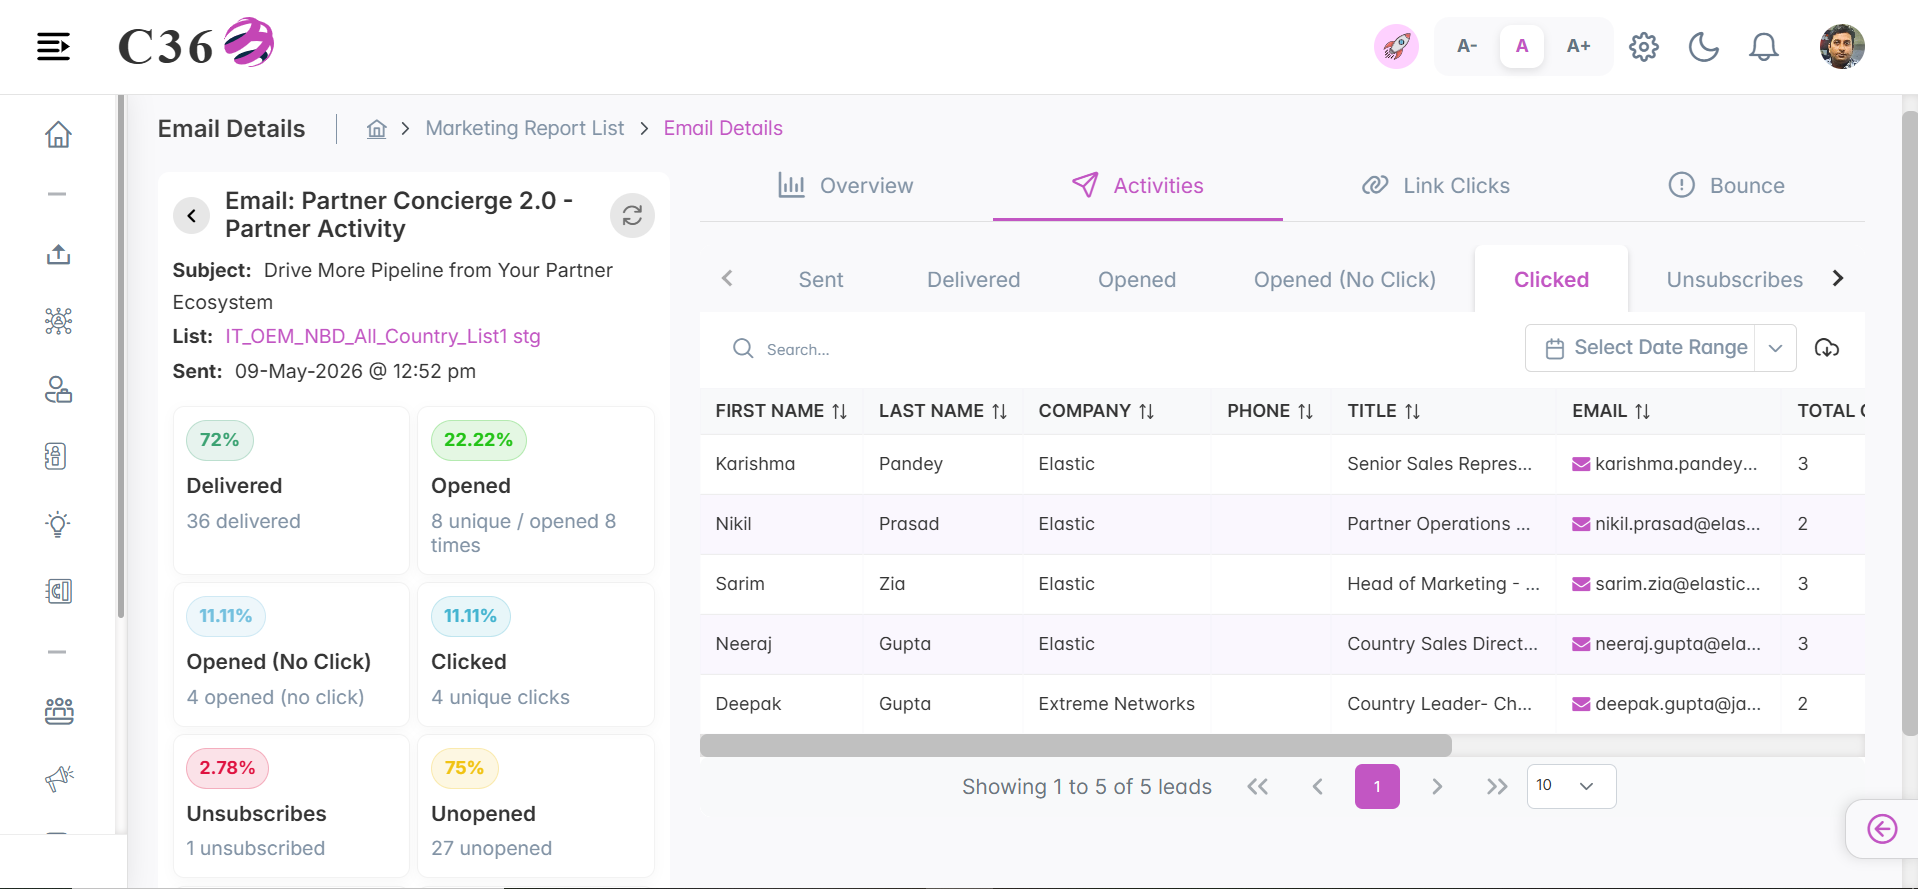
Task: Open the home icon in sidebar
Action: (x=58, y=134)
